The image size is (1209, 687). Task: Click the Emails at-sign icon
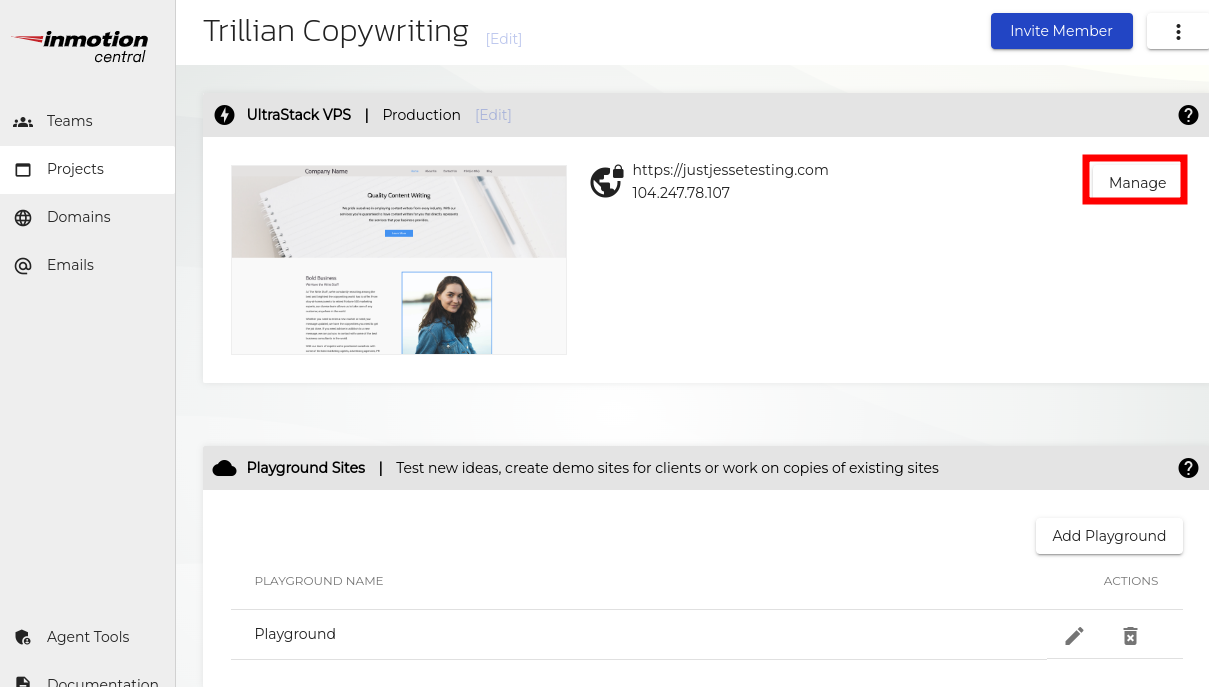[23, 265]
